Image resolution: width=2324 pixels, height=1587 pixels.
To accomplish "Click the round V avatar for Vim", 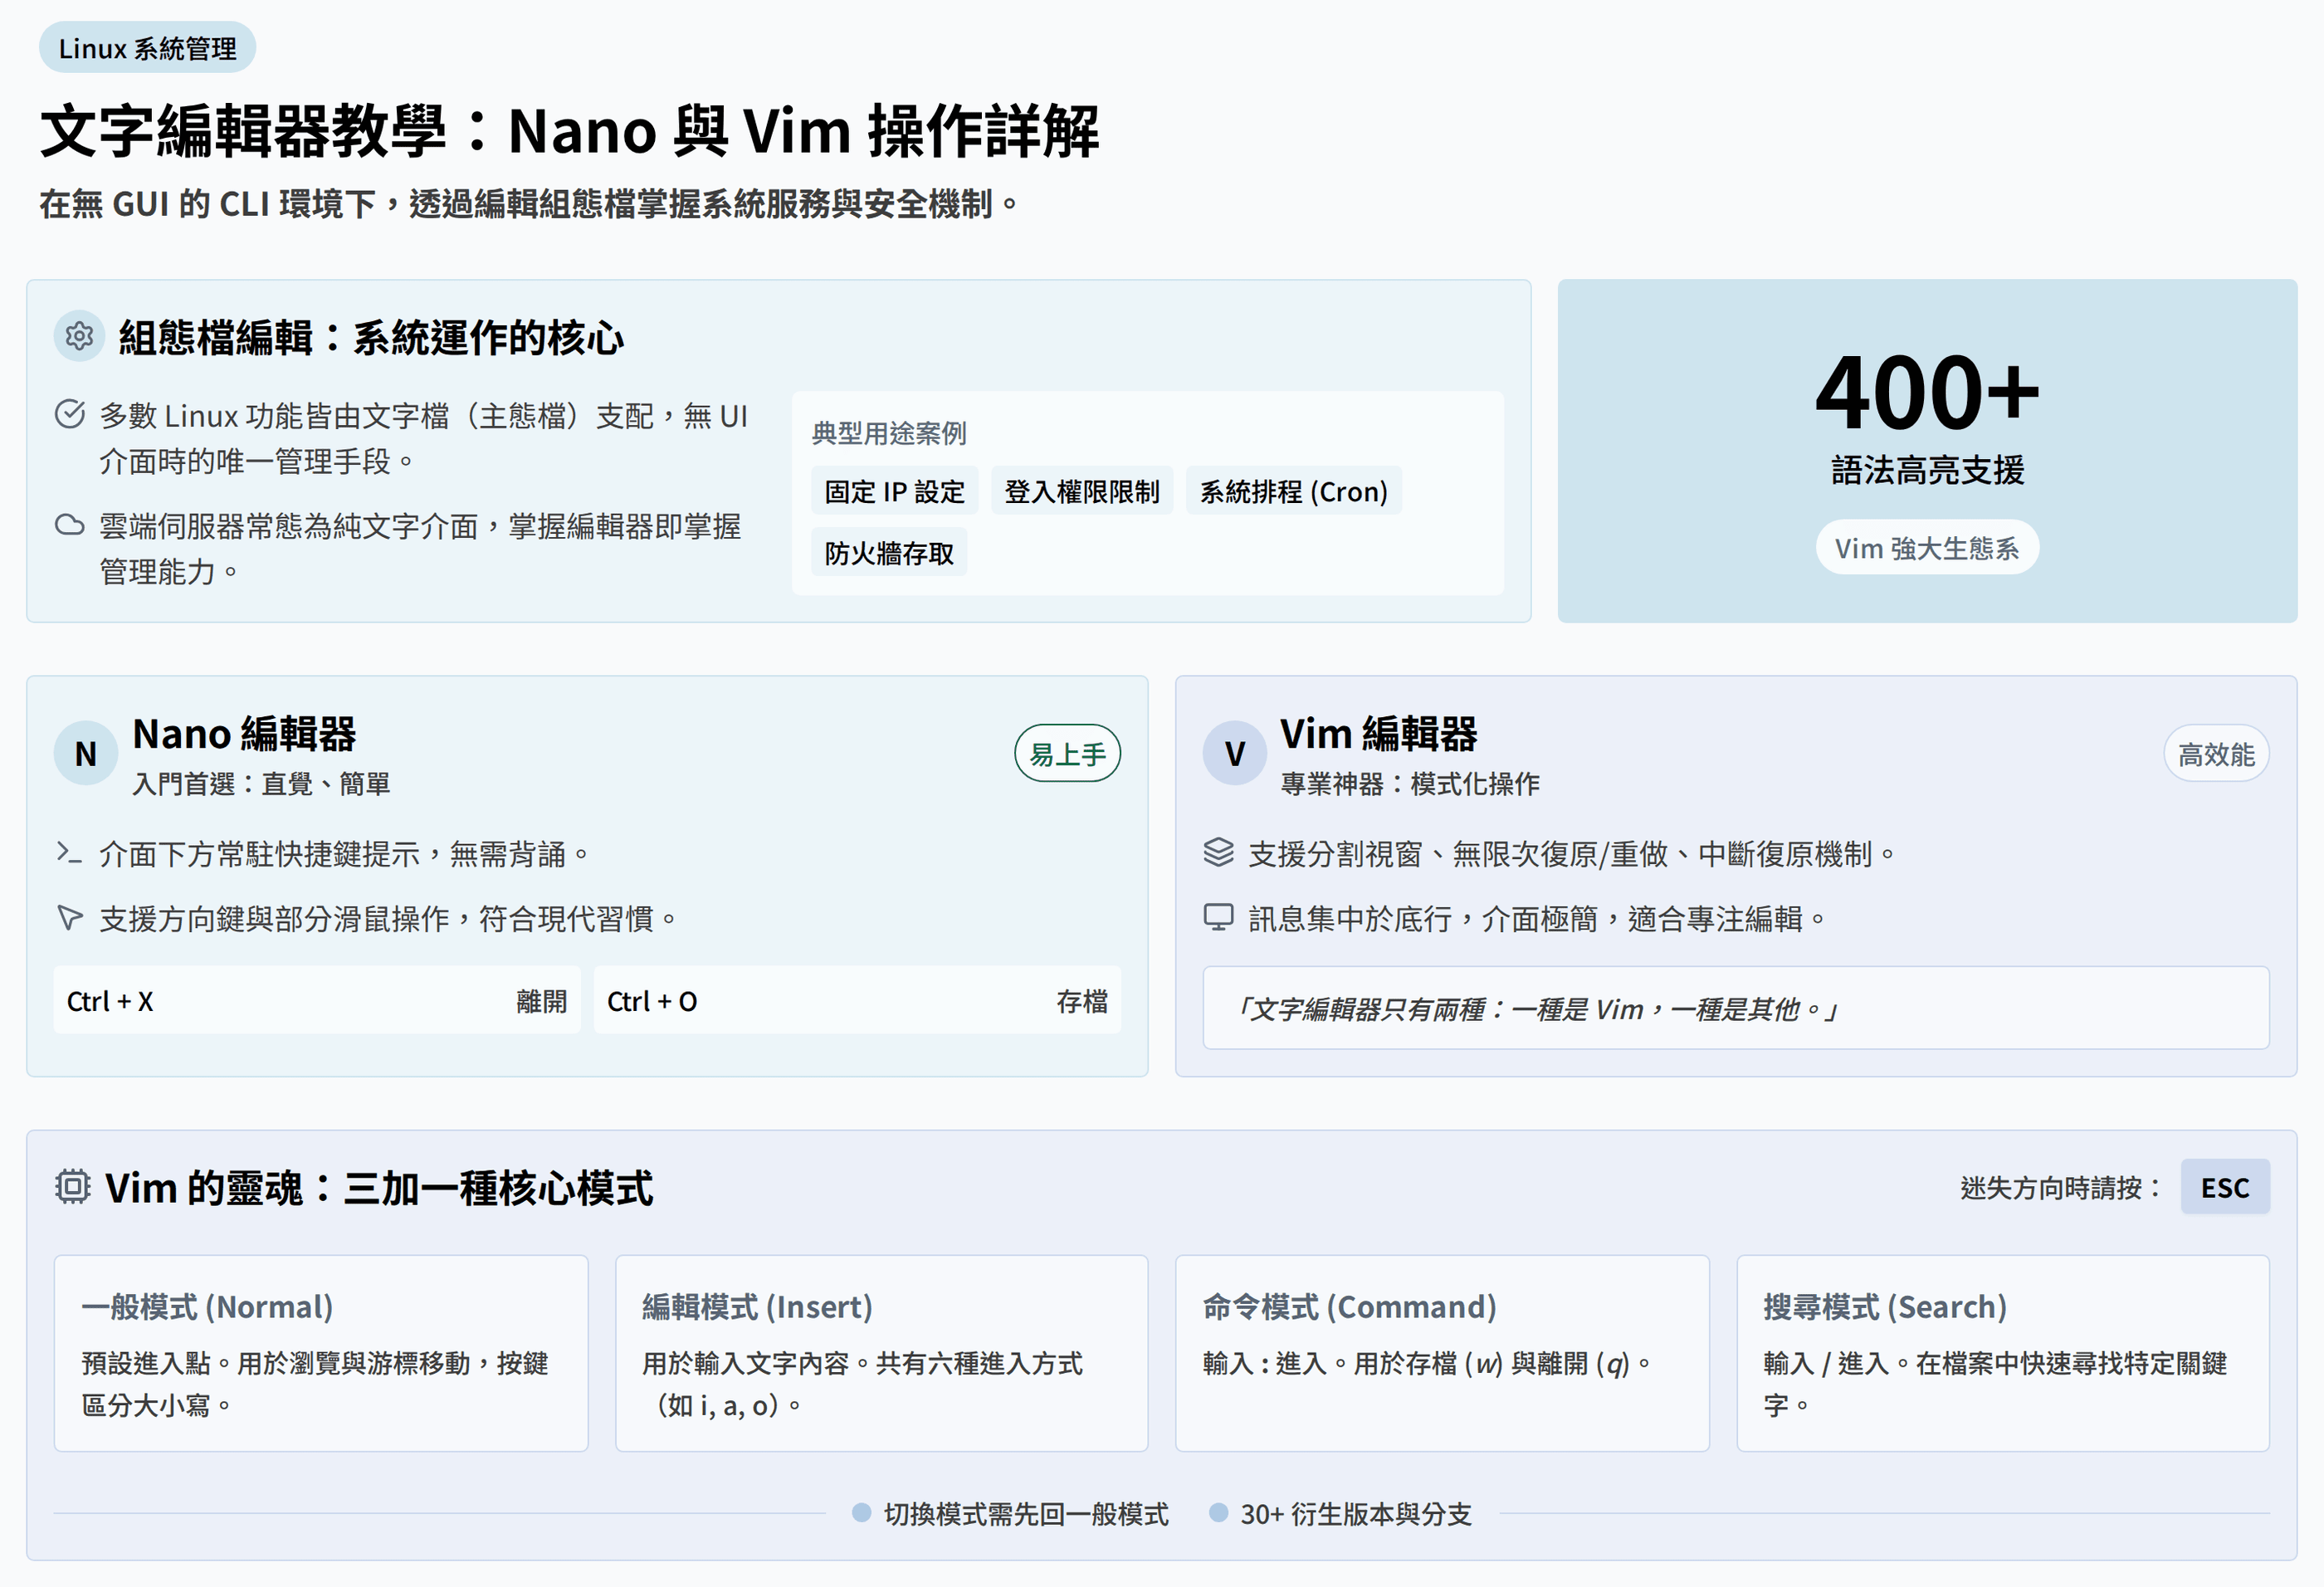I will (1234, 753).
